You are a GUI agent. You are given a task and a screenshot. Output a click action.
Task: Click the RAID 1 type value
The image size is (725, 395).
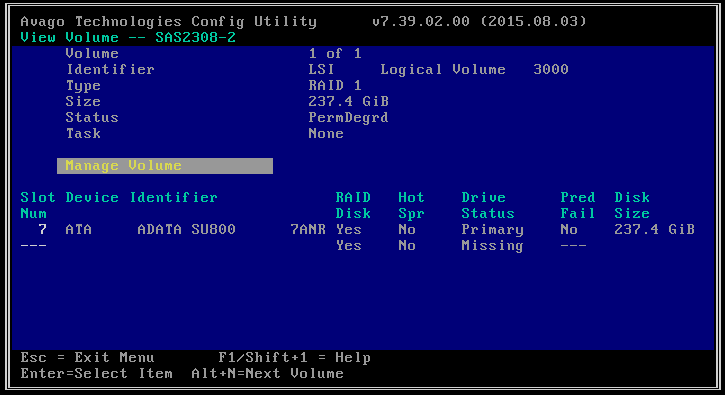coord(335,86)
